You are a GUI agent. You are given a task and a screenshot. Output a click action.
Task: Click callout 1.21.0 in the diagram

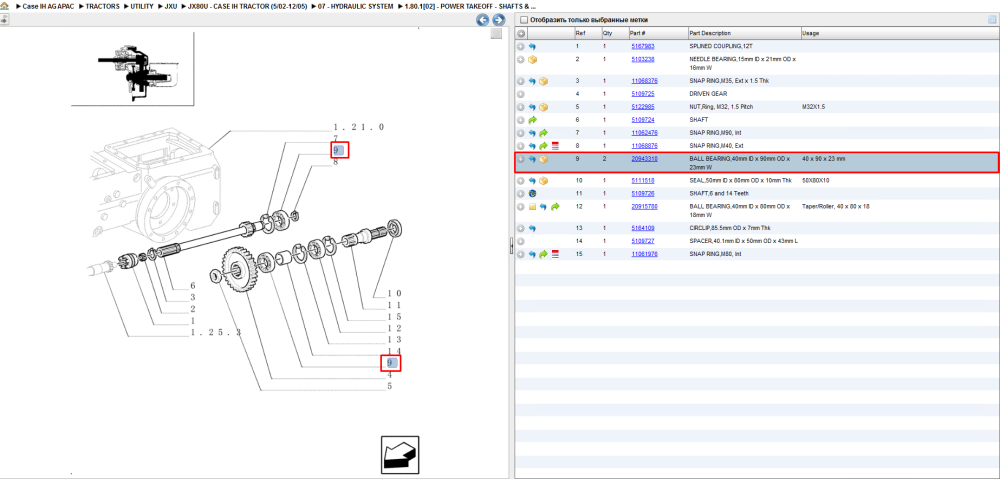tap(358, 127)
